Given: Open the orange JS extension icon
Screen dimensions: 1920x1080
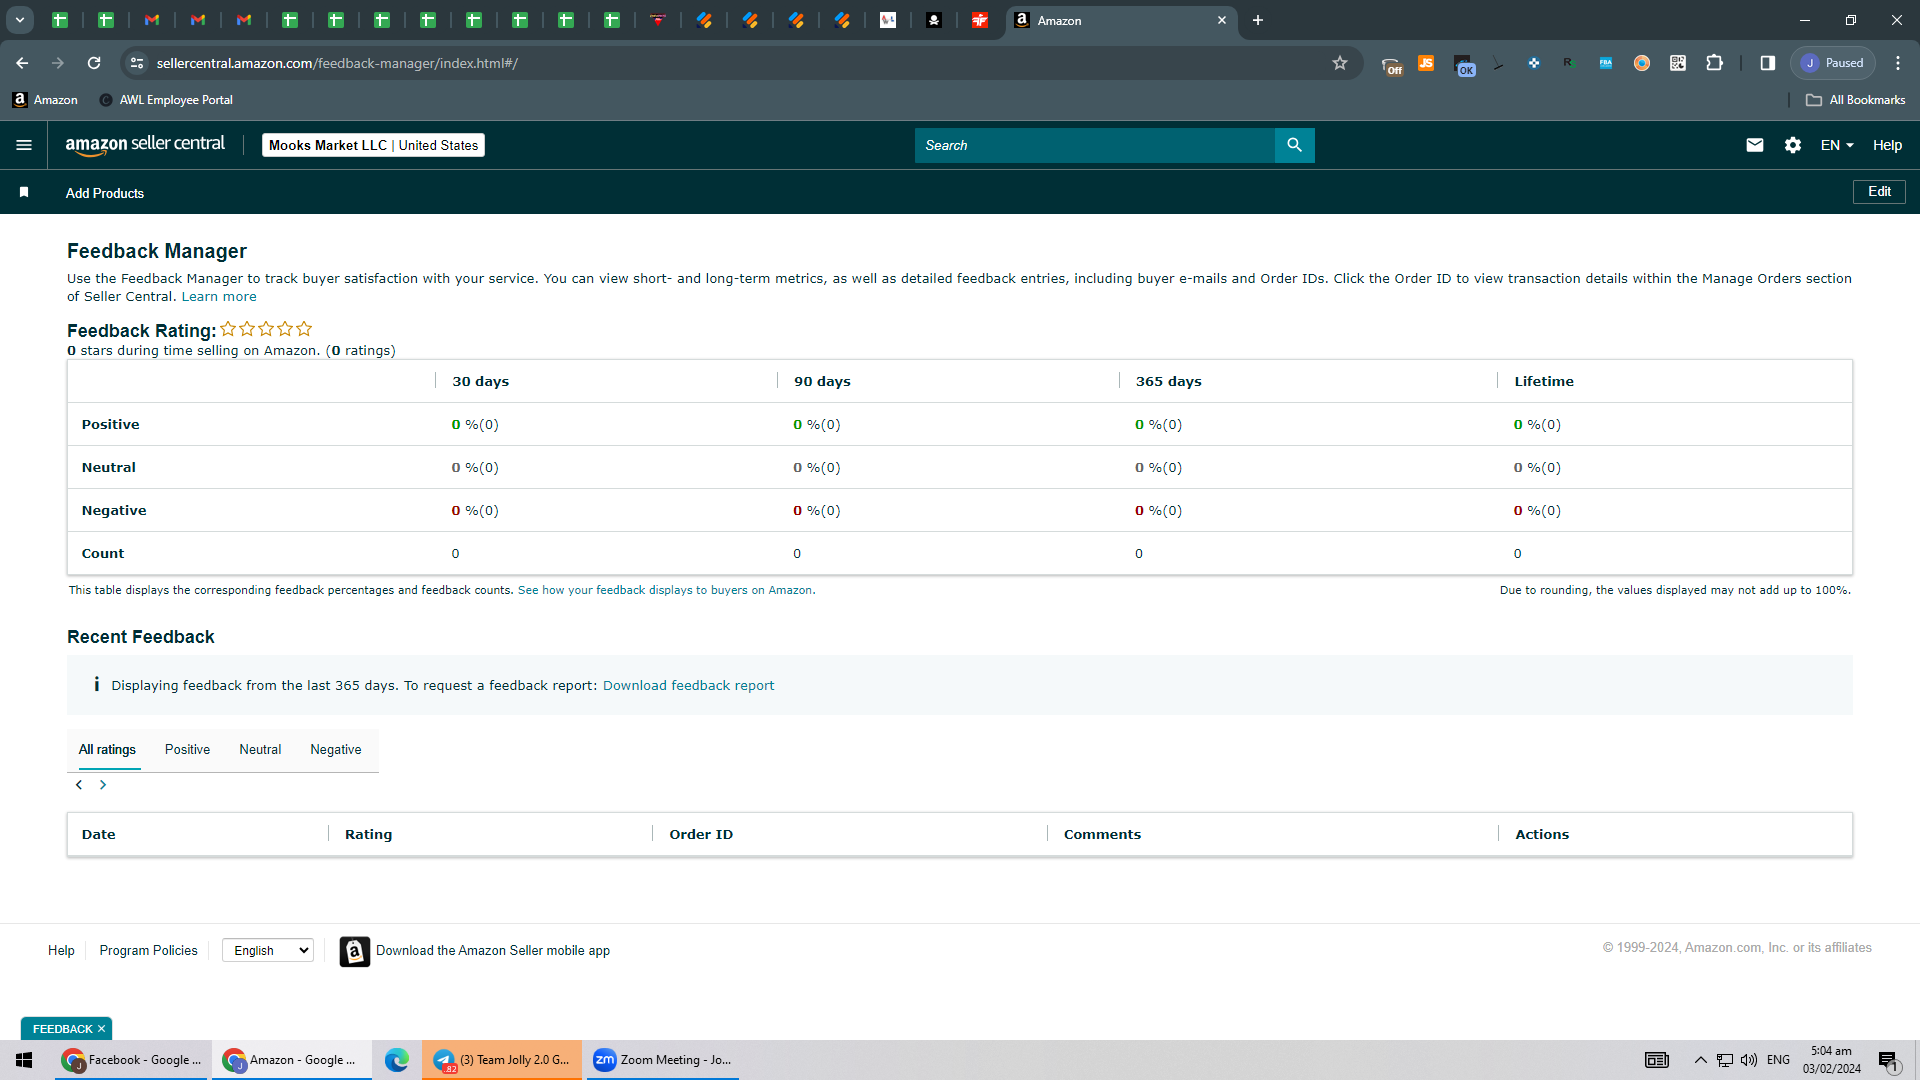Looking at the screenshot, I should 1426,63.
